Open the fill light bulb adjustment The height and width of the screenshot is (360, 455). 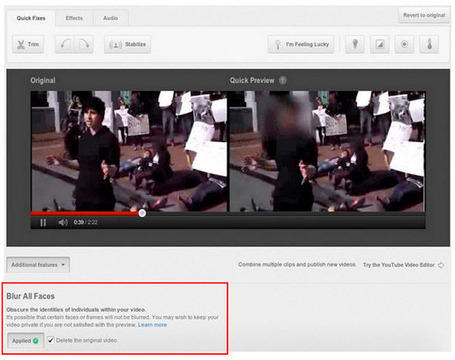pyautogui.click(x=355, y=44)
